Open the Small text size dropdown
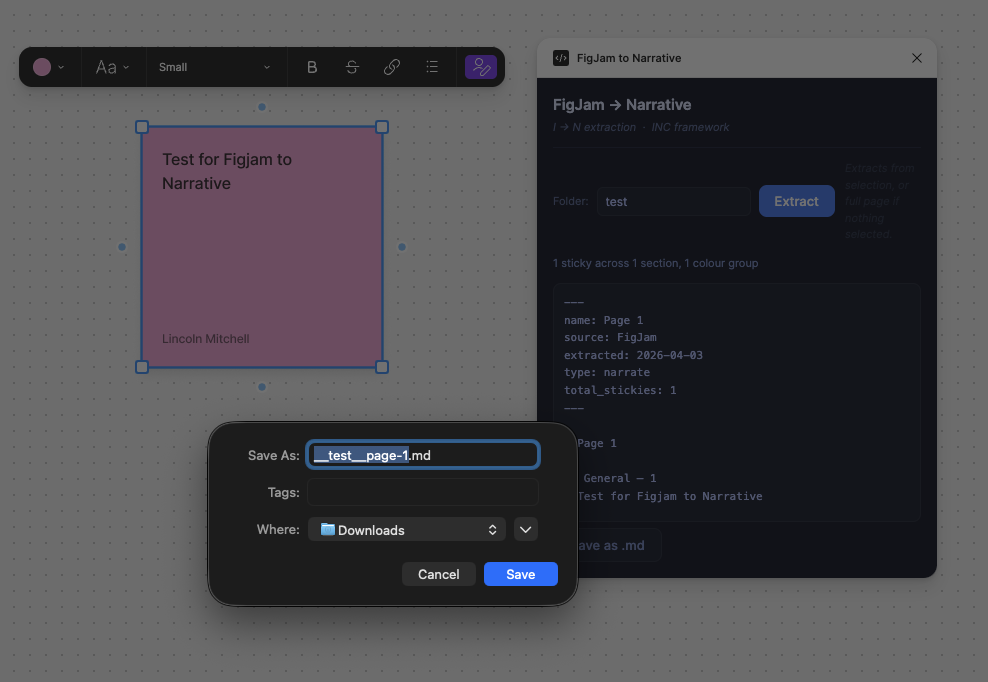Viewport: 988px width, 682px height. (x=214, y=67)
